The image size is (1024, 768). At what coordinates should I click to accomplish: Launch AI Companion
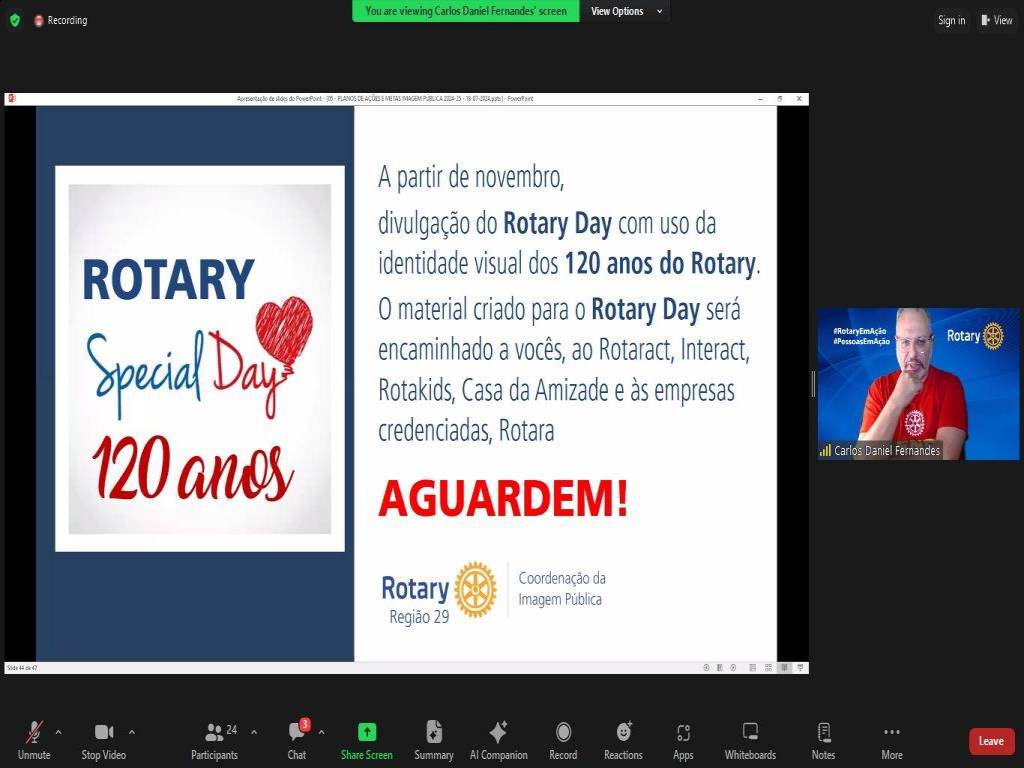(x=498, y=740)
